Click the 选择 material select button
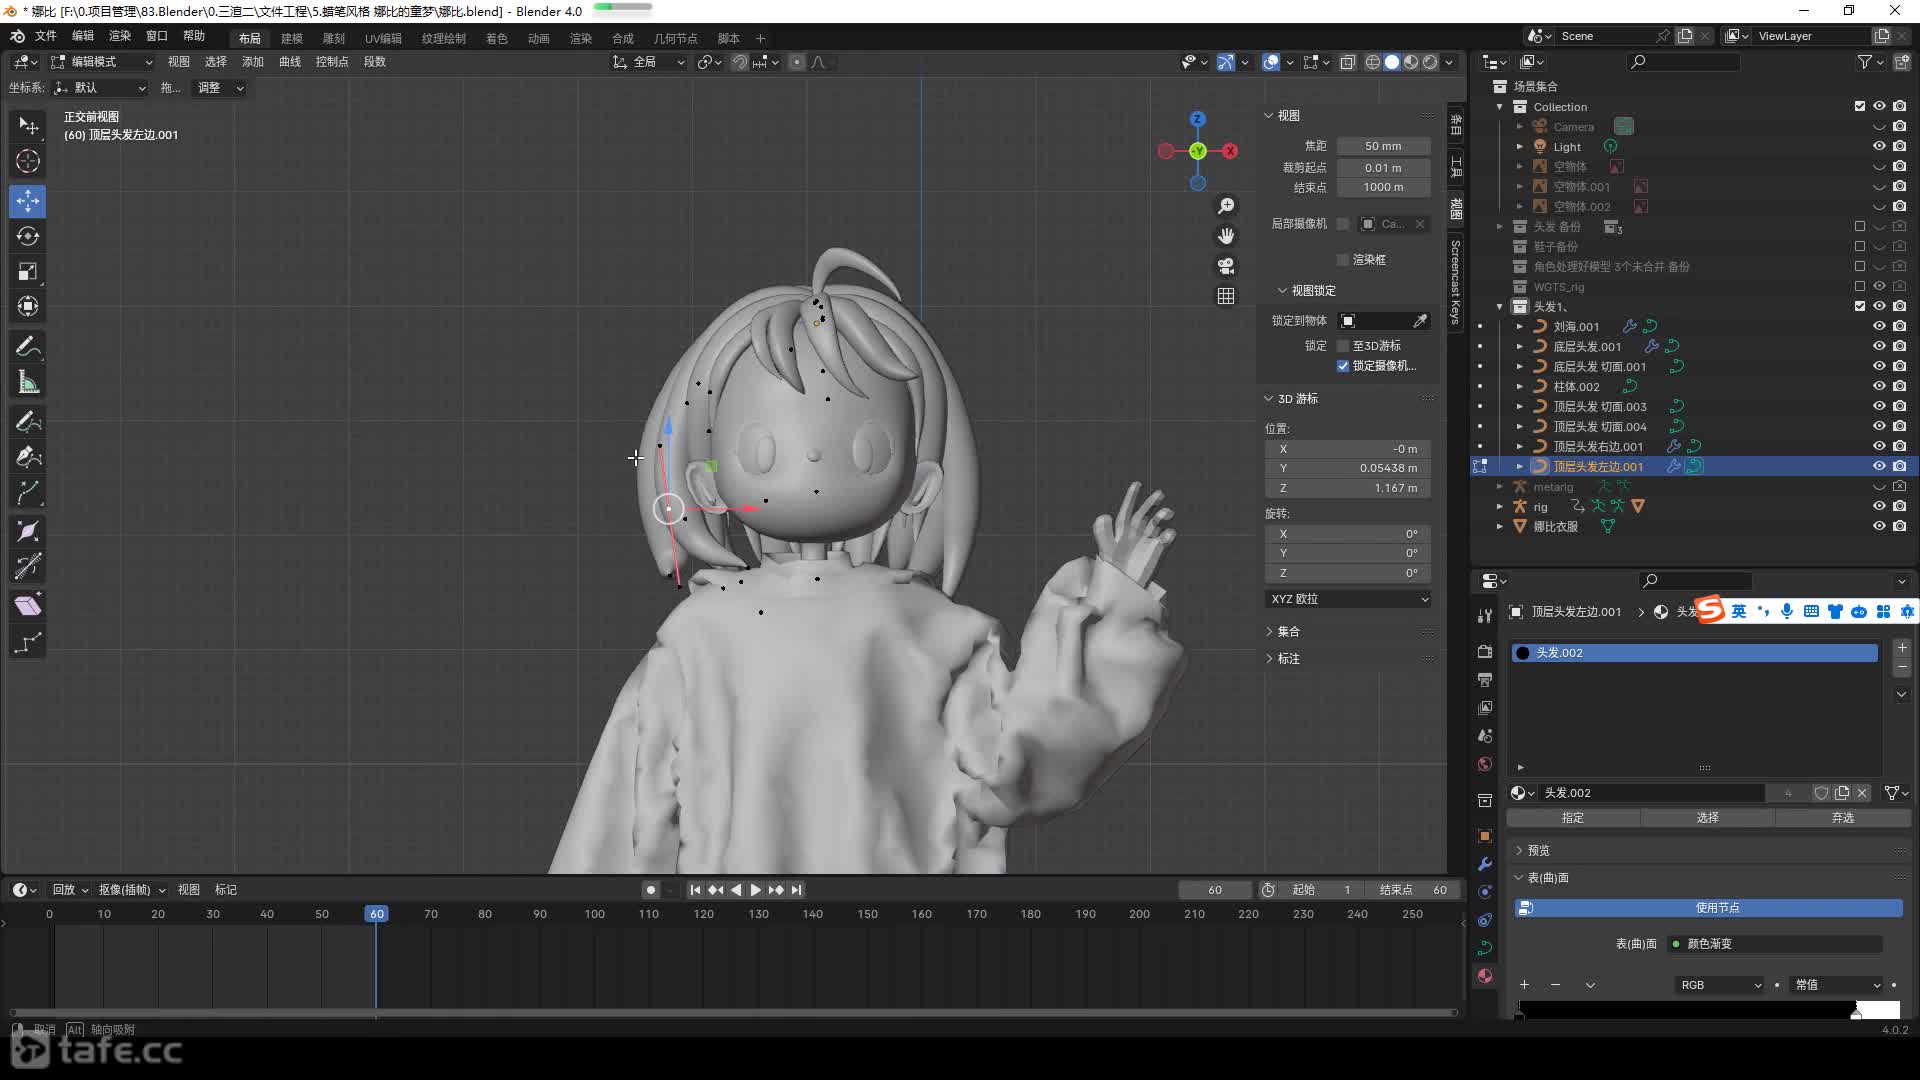 pos(1707,818)
